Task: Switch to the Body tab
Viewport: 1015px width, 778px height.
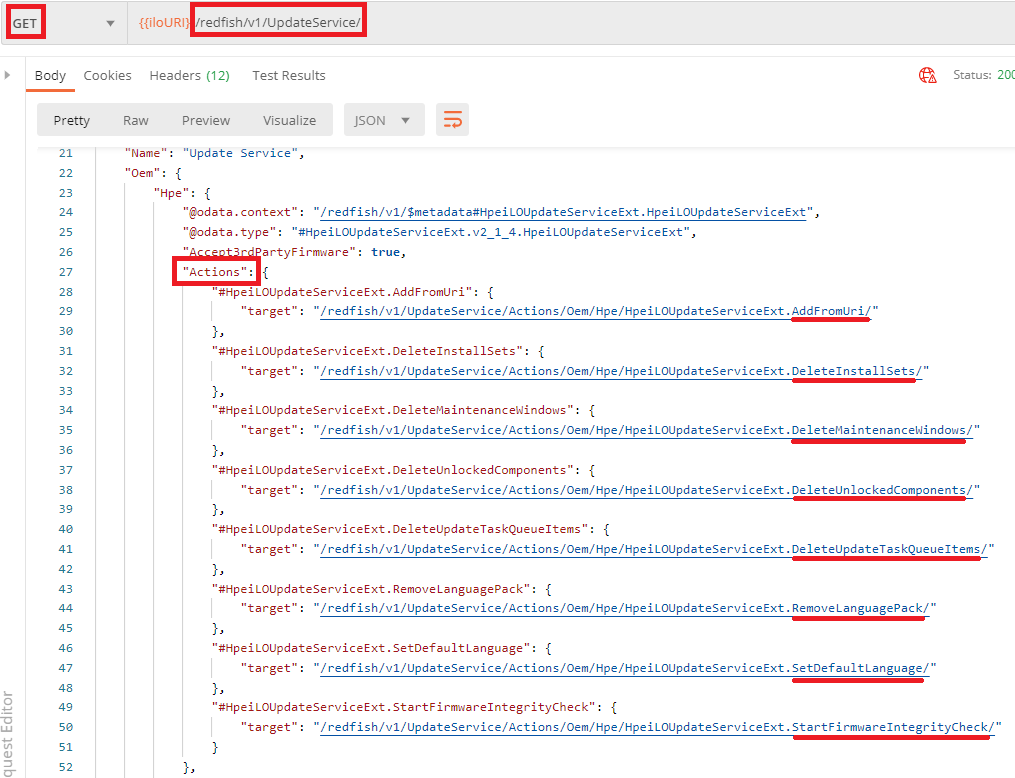Action: [x=50, y=75]
